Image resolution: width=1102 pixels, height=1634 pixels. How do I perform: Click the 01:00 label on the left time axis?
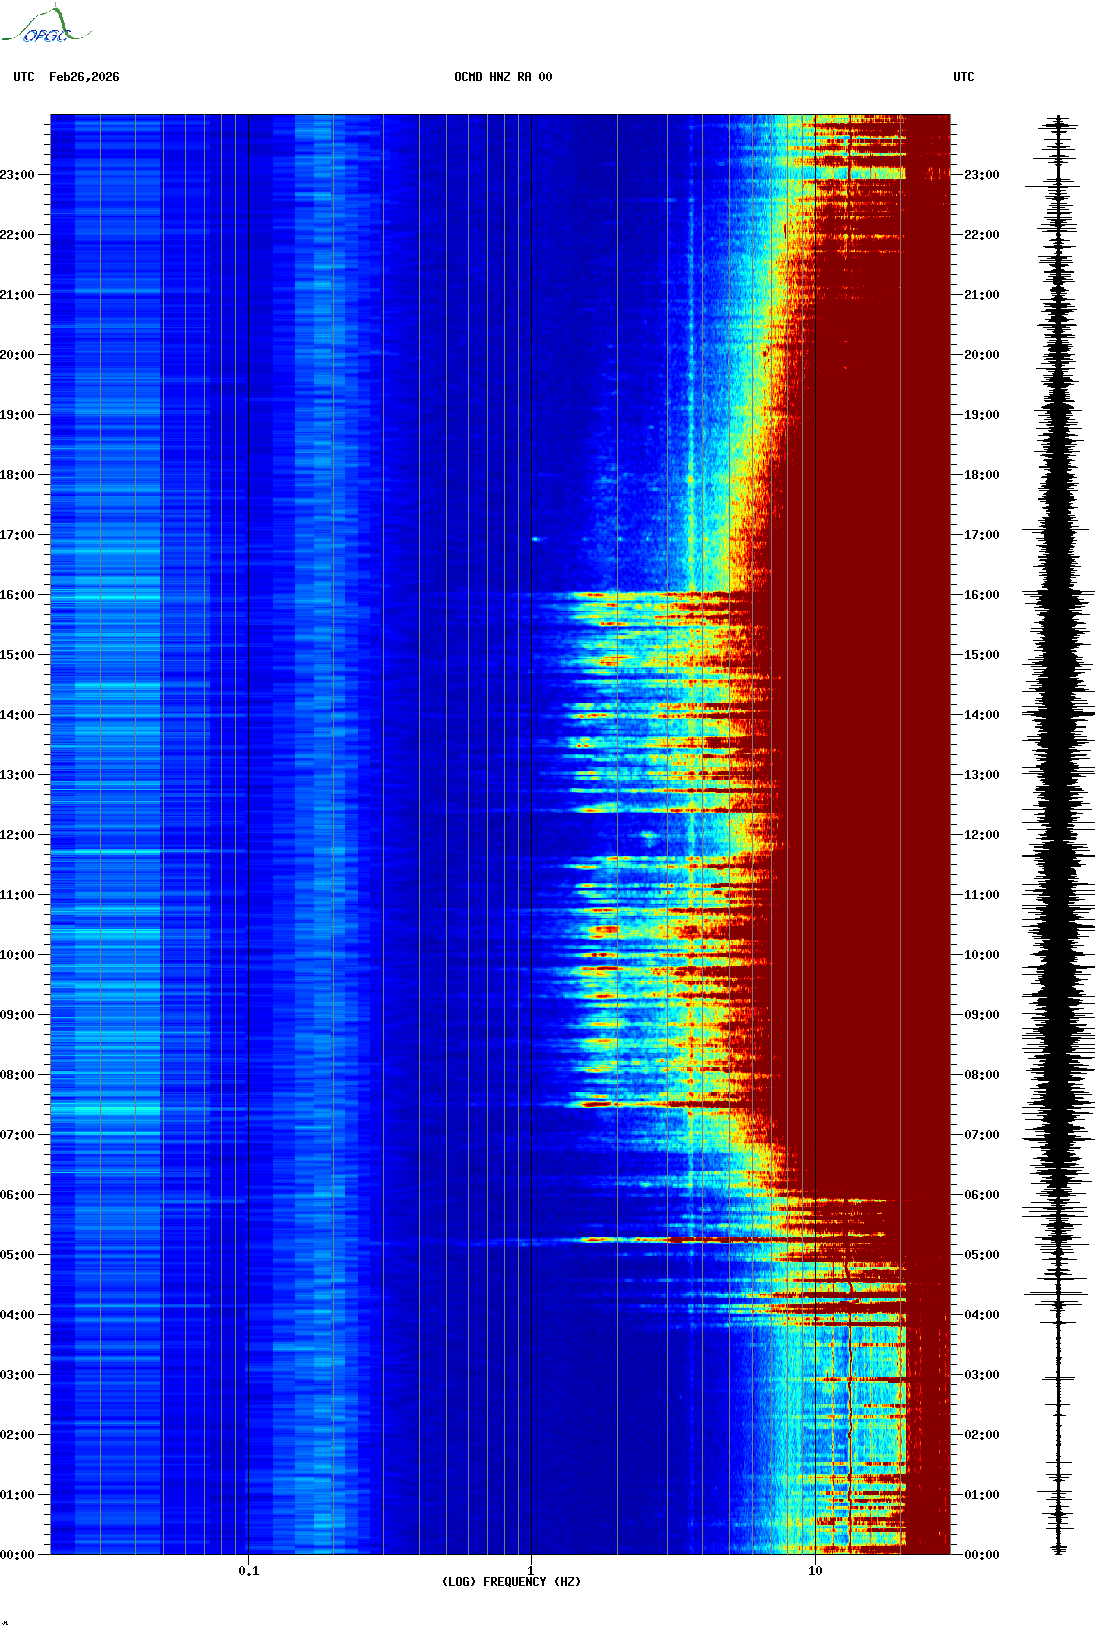17,1495
